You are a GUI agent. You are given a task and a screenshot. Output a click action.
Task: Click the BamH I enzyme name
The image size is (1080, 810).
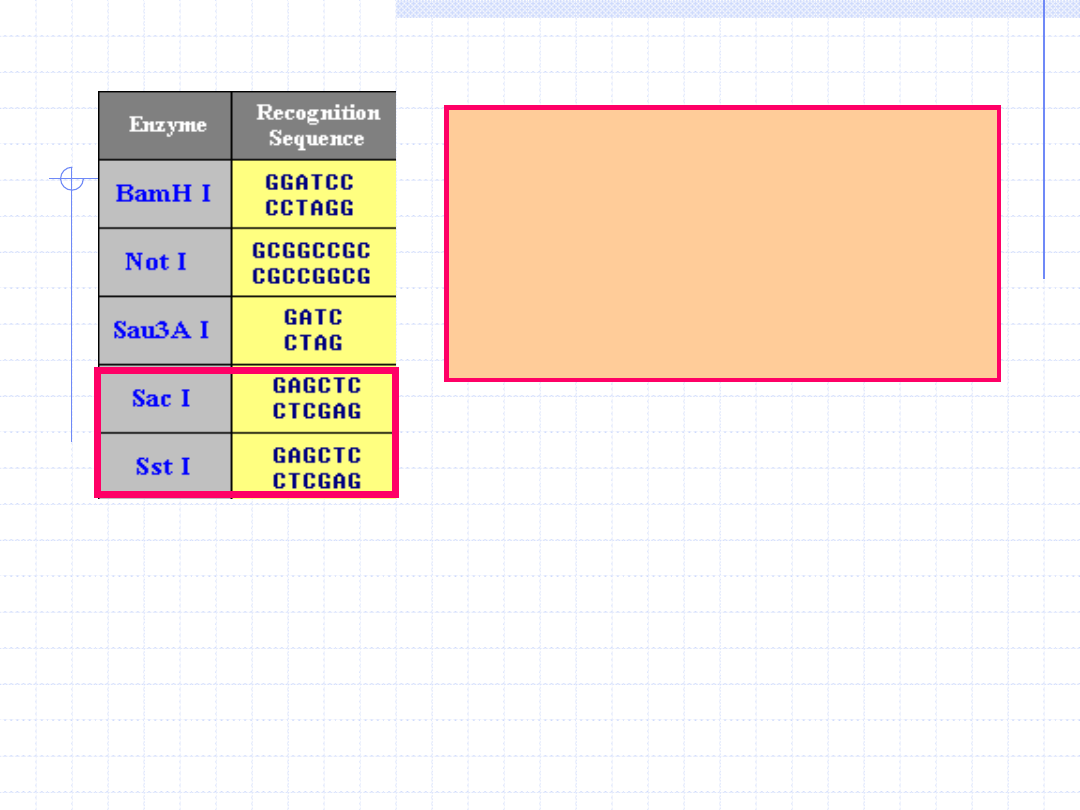pyautogui.click(x=163, y=193)
